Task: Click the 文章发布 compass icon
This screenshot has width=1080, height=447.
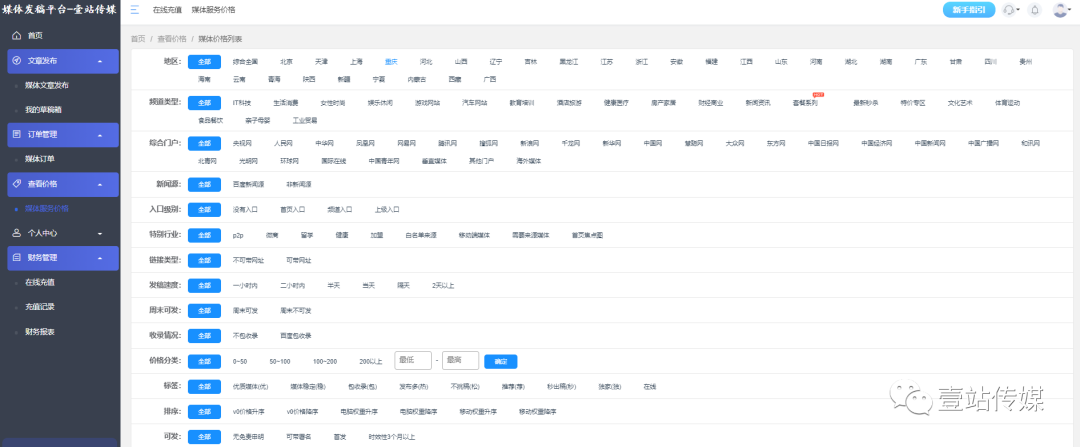Action: click(x=16, y=61)
